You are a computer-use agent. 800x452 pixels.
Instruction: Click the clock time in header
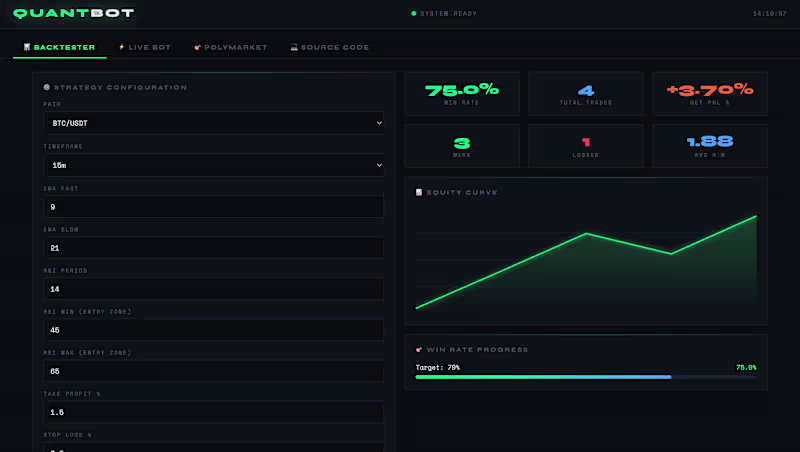click(x=769, y=13)
